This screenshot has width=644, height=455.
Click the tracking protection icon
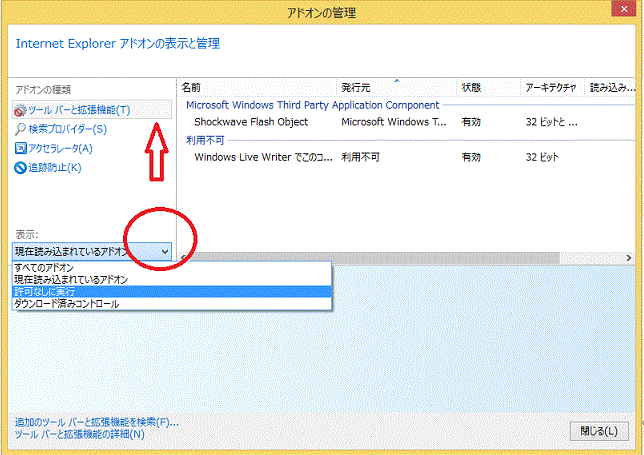20,168
